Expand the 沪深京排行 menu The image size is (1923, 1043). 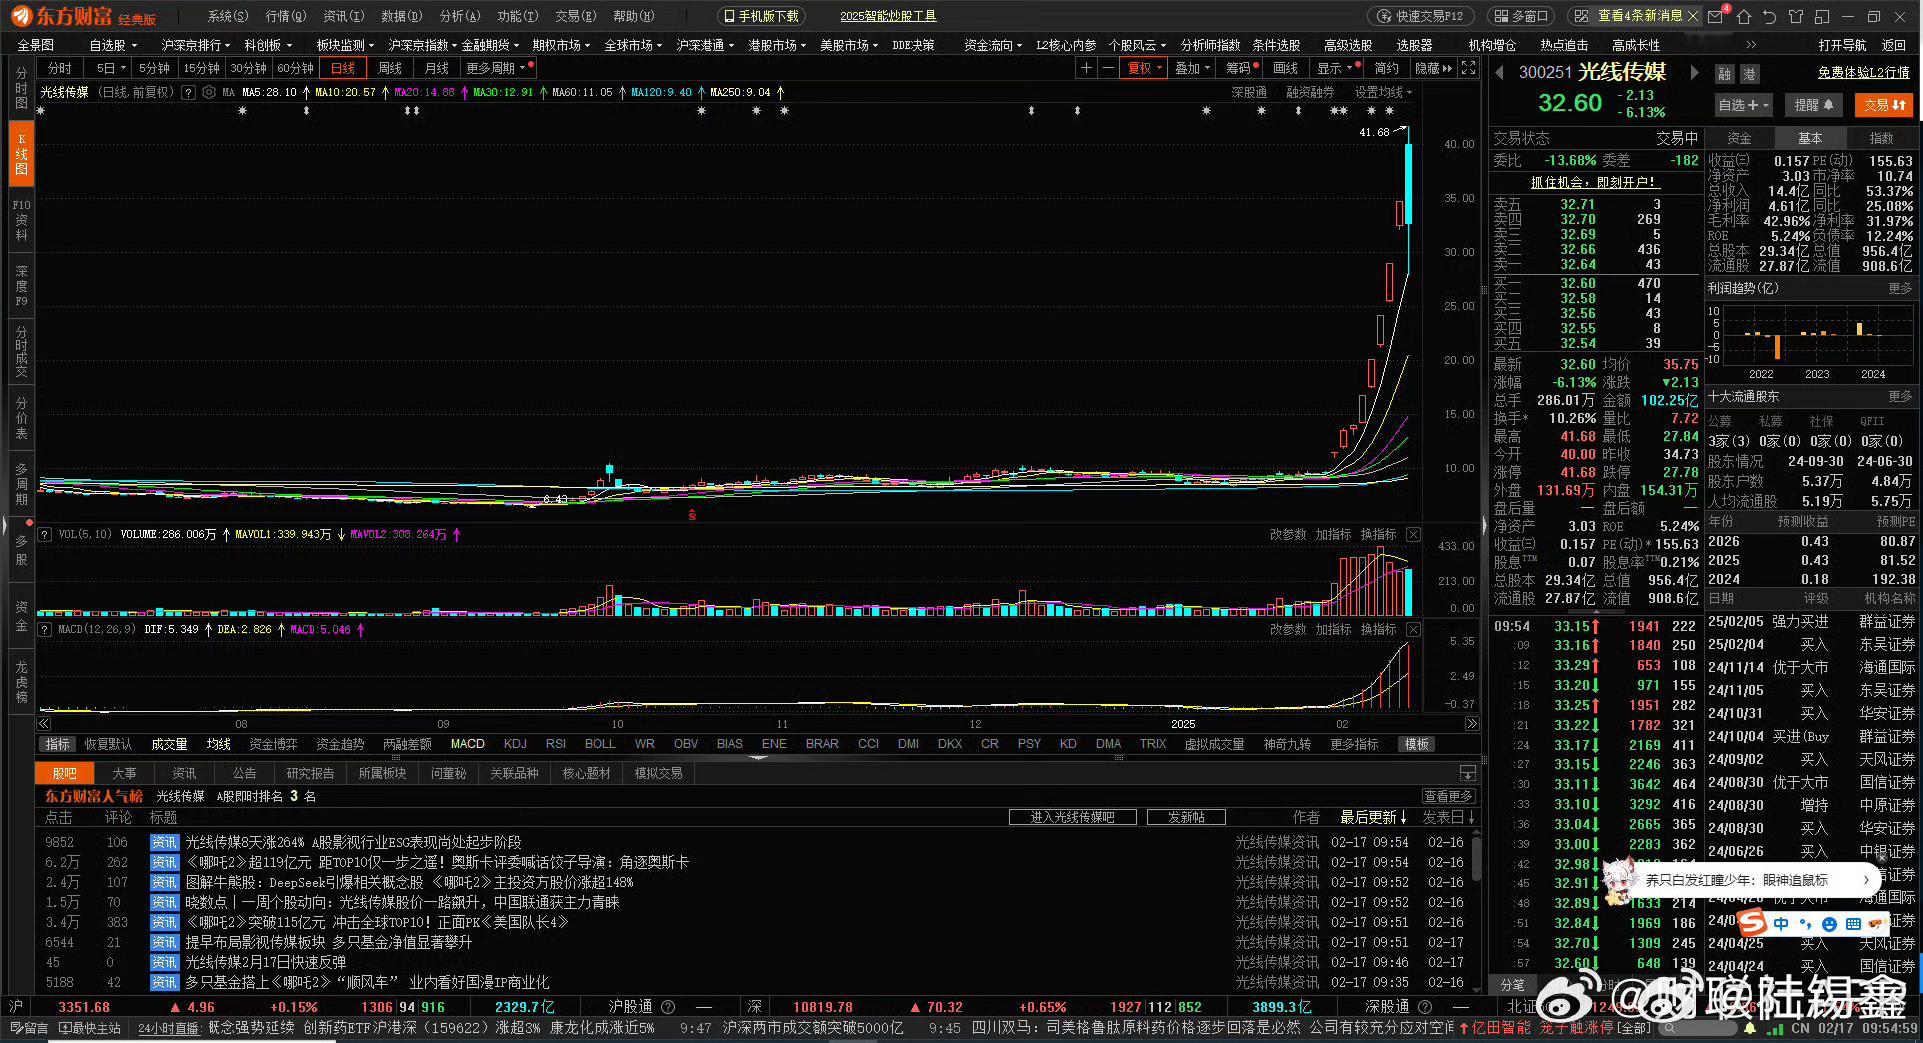coord(196,45)
